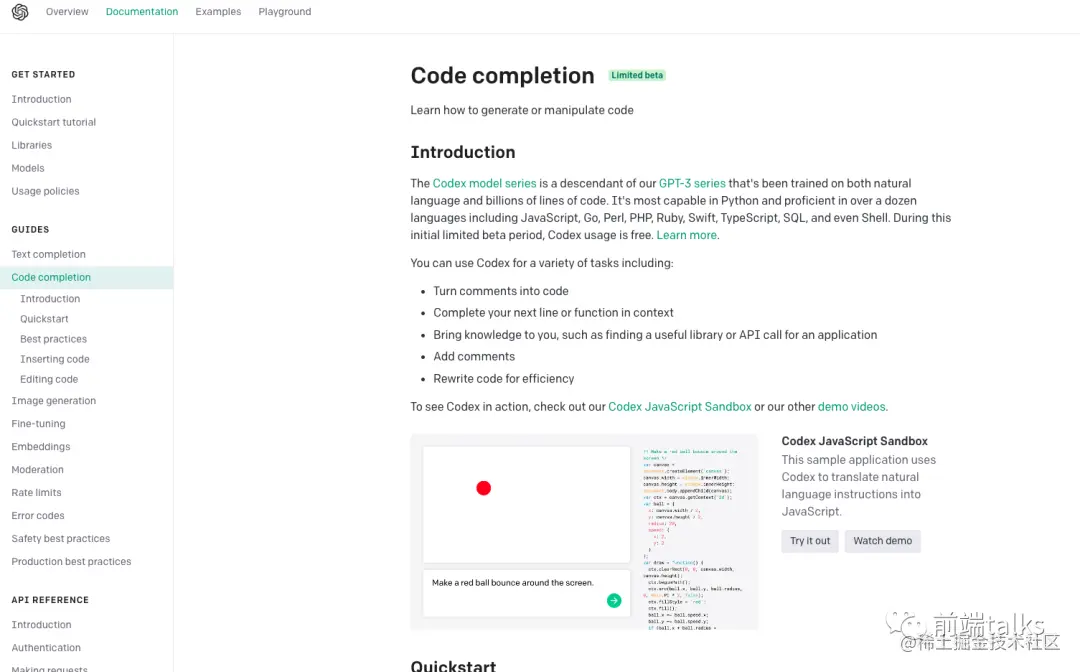Click the Try it out button
1080x672 pixels.
[x=810, y=540]
